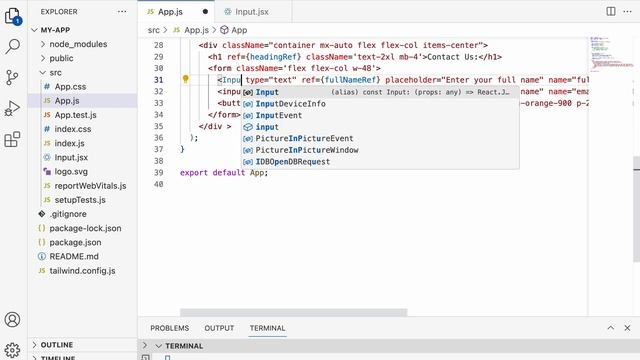Open Explorer more actions ellipsis

pos(122,11)
